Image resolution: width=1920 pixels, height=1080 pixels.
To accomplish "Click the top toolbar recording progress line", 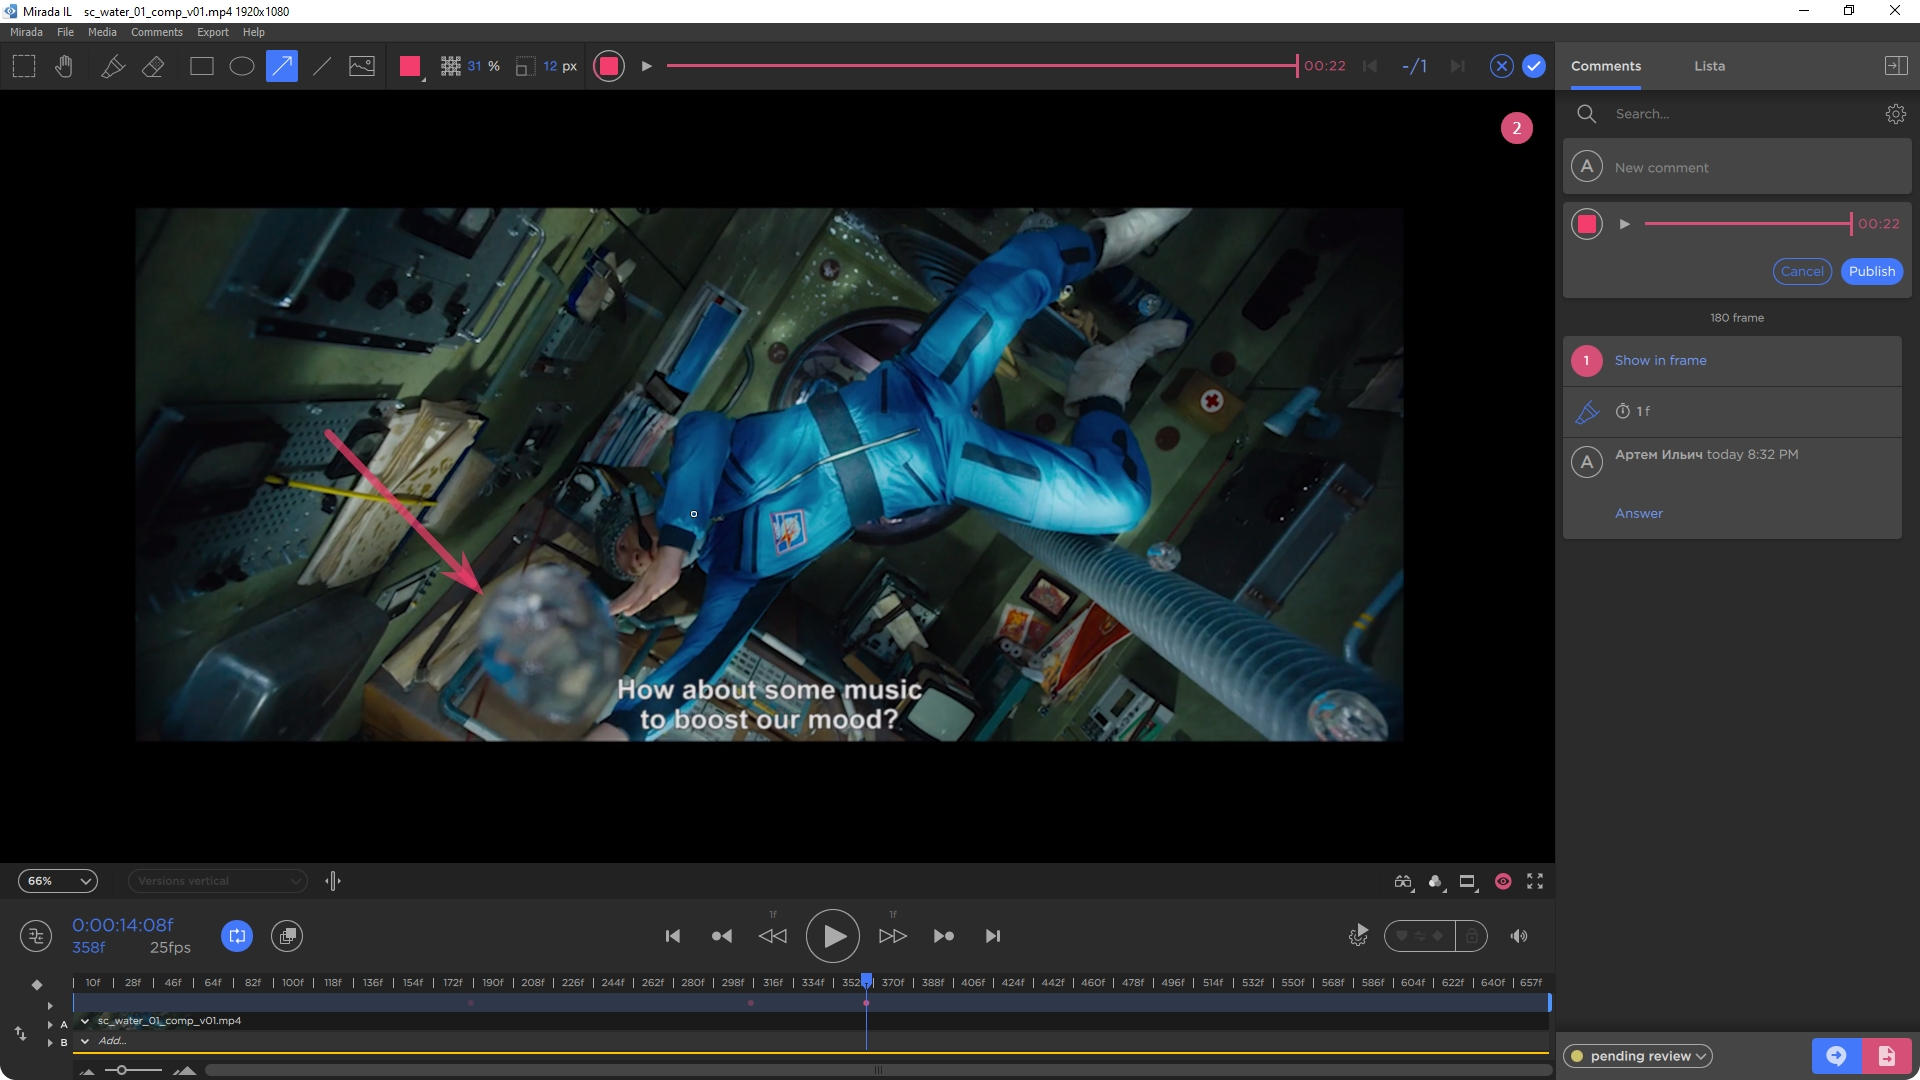I will pos(982,66).
